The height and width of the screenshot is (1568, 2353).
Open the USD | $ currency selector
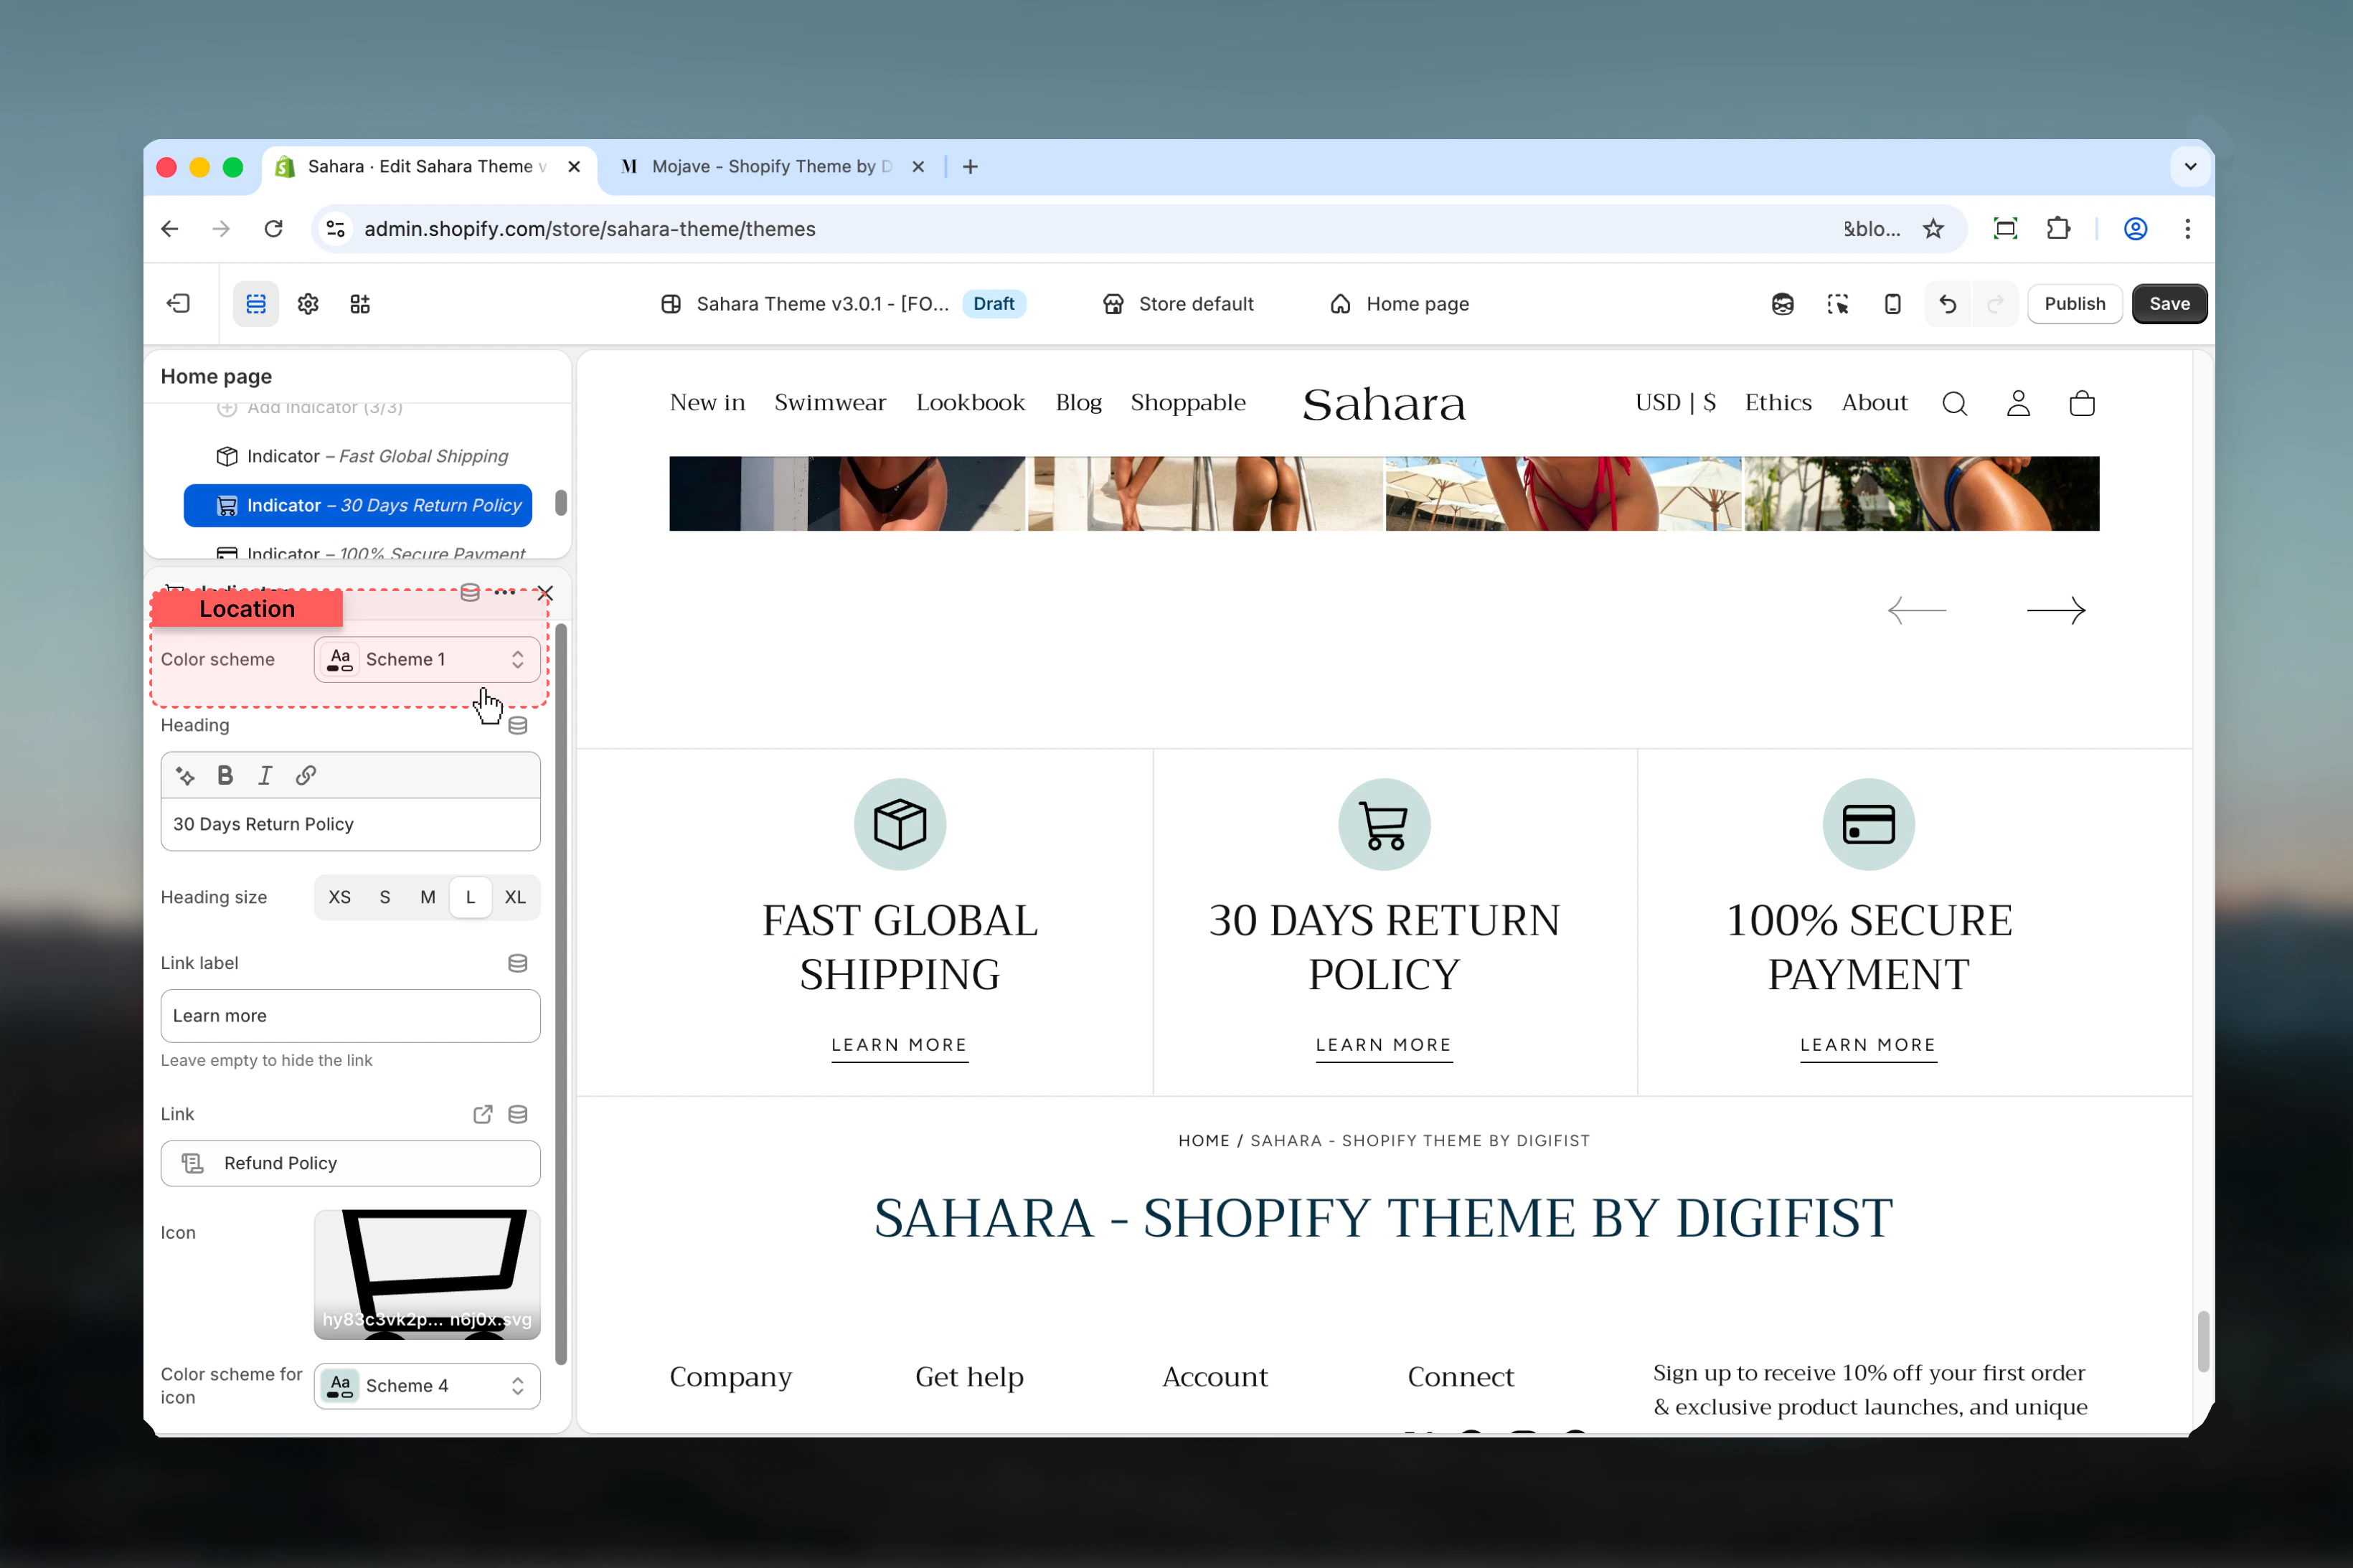(1675, 403)
